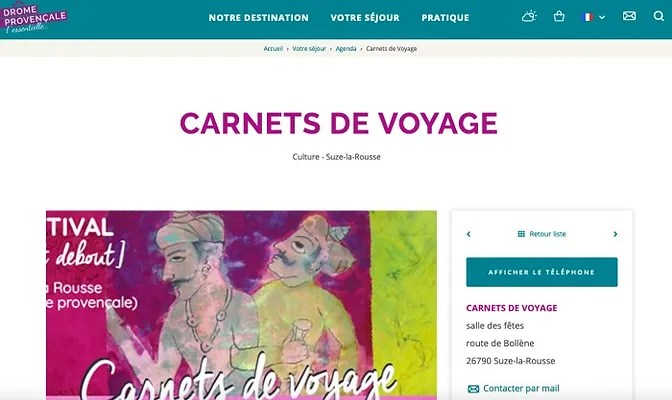Open the envelope contact icon in header

point(629,16)
